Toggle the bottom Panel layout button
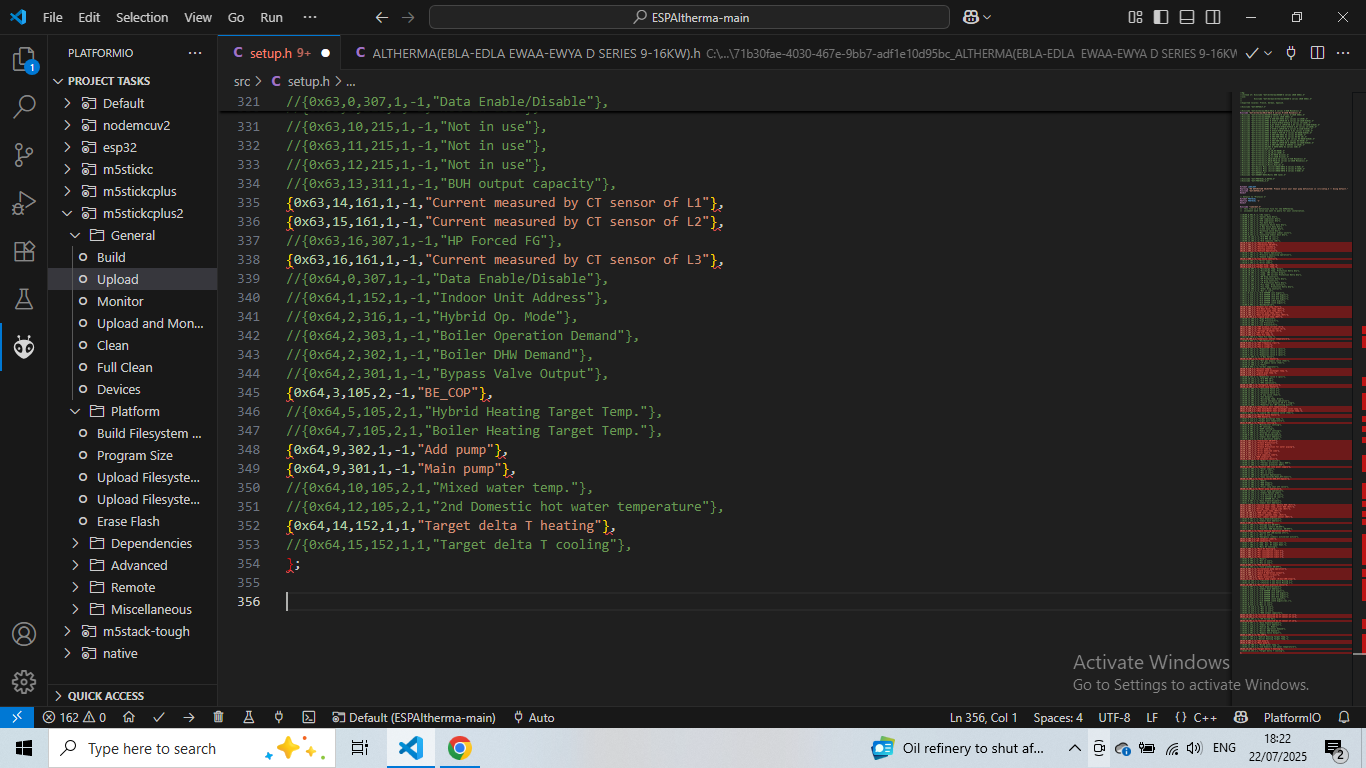 1187,17
